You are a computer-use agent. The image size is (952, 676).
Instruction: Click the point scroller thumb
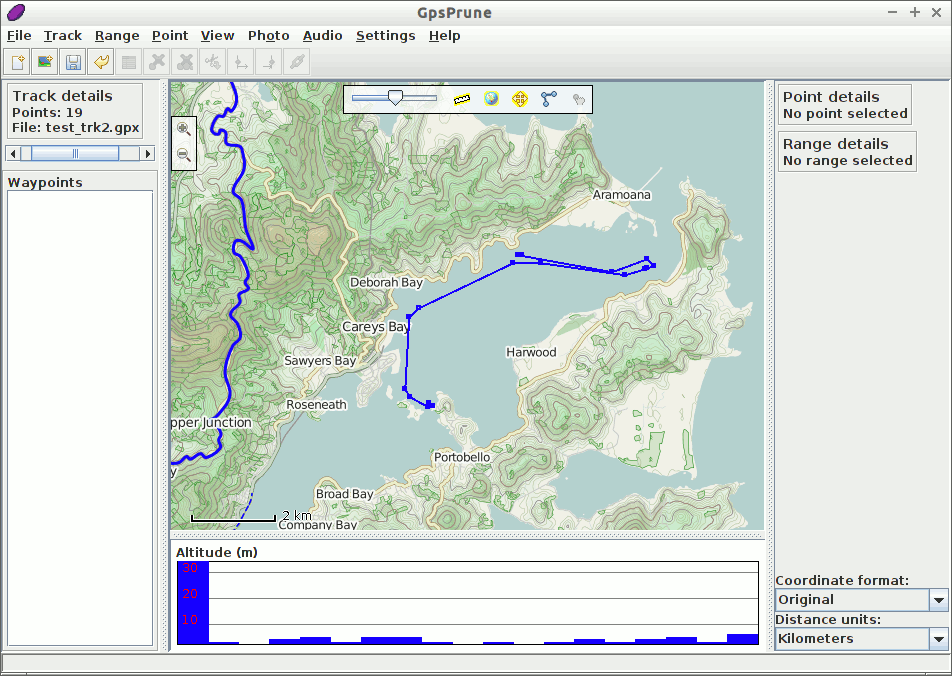75,154
